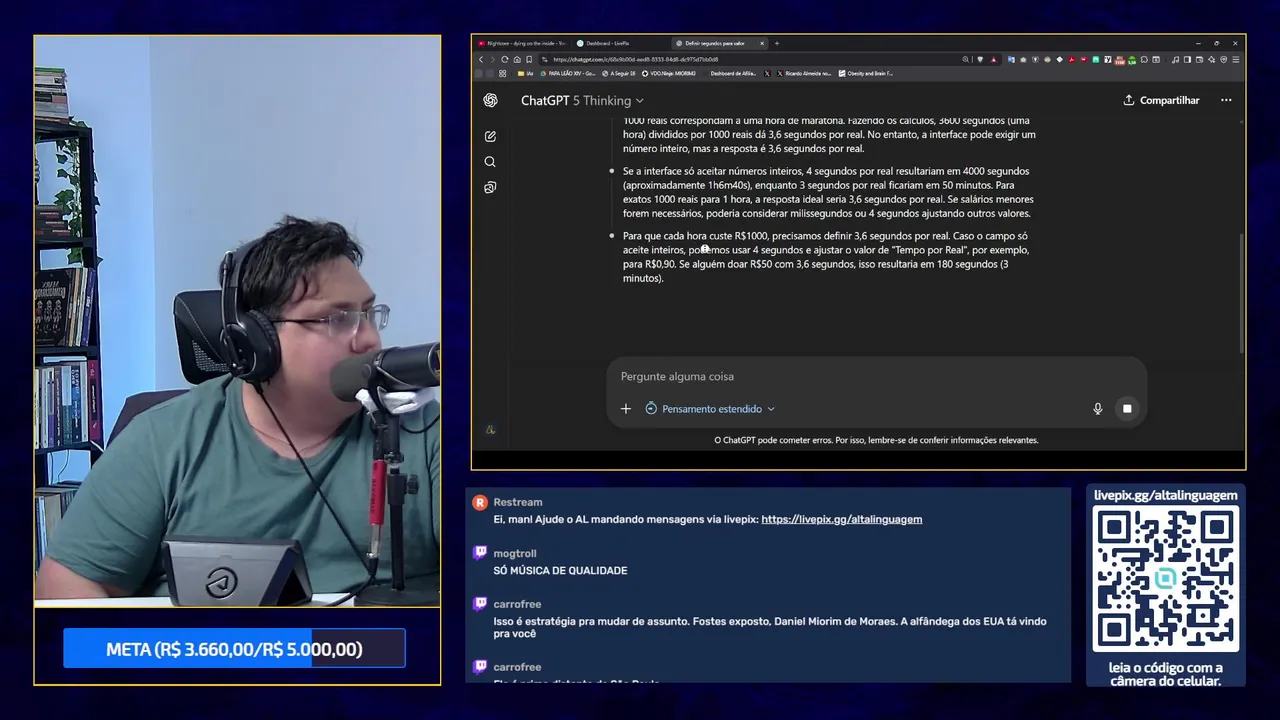Screen dimensions: 1280x720
Task: Click the profile avatar at sidebar bottom
Action: (490, 429)
